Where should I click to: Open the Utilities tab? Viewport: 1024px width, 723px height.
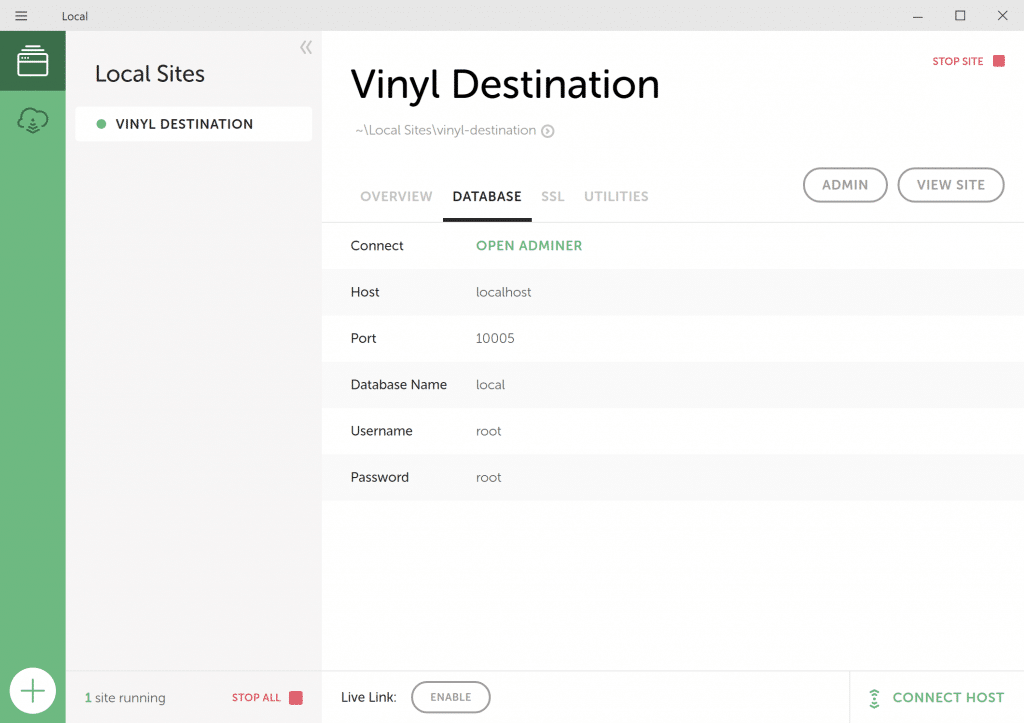(616, 196)
